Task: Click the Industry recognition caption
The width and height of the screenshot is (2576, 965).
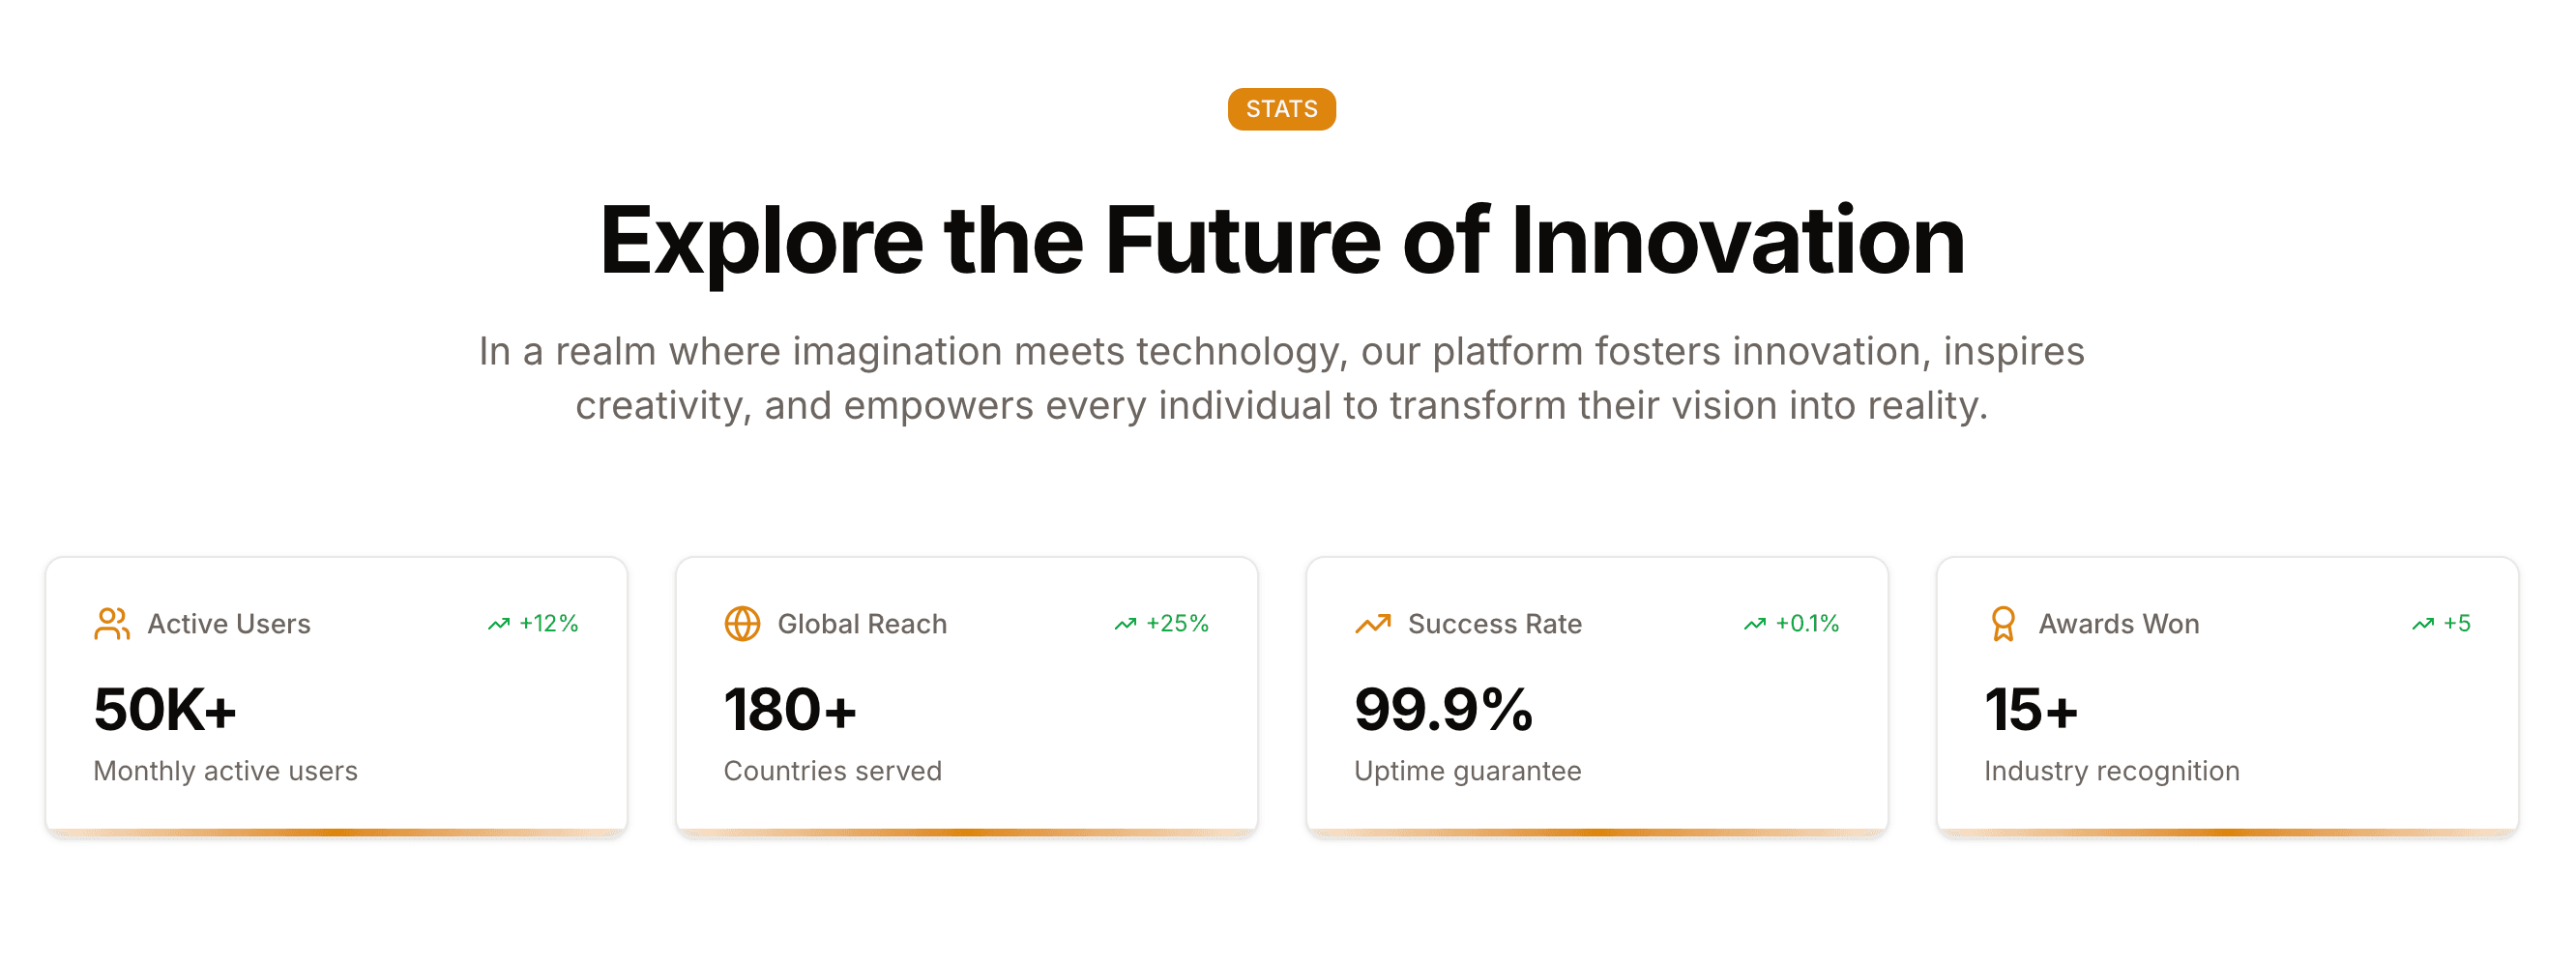Action: tap(2111, 771)
